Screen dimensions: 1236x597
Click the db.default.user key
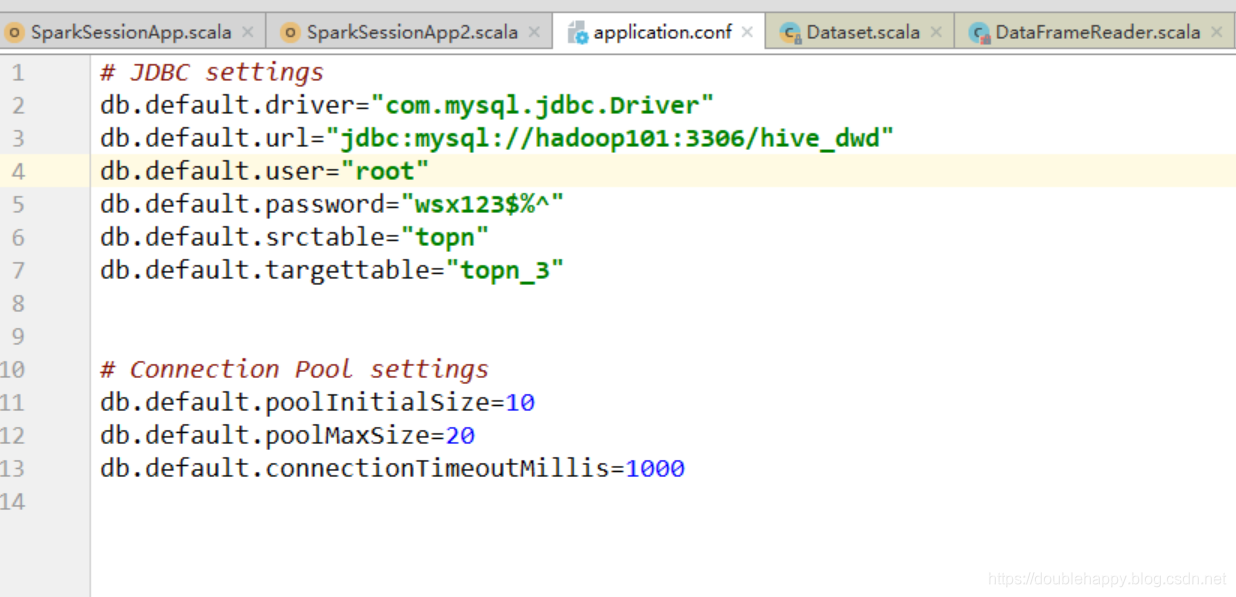(213, 171)
